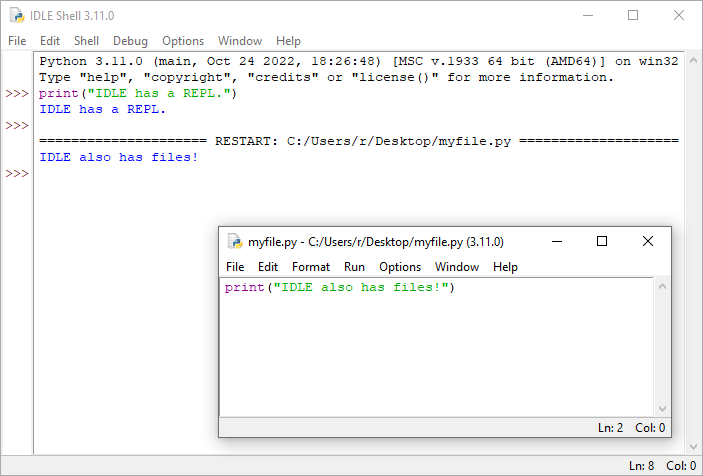Screen dimensions: 703x476
Task: Open the Edit menu in myfile.py editor
Action: [x=268, y=267]
